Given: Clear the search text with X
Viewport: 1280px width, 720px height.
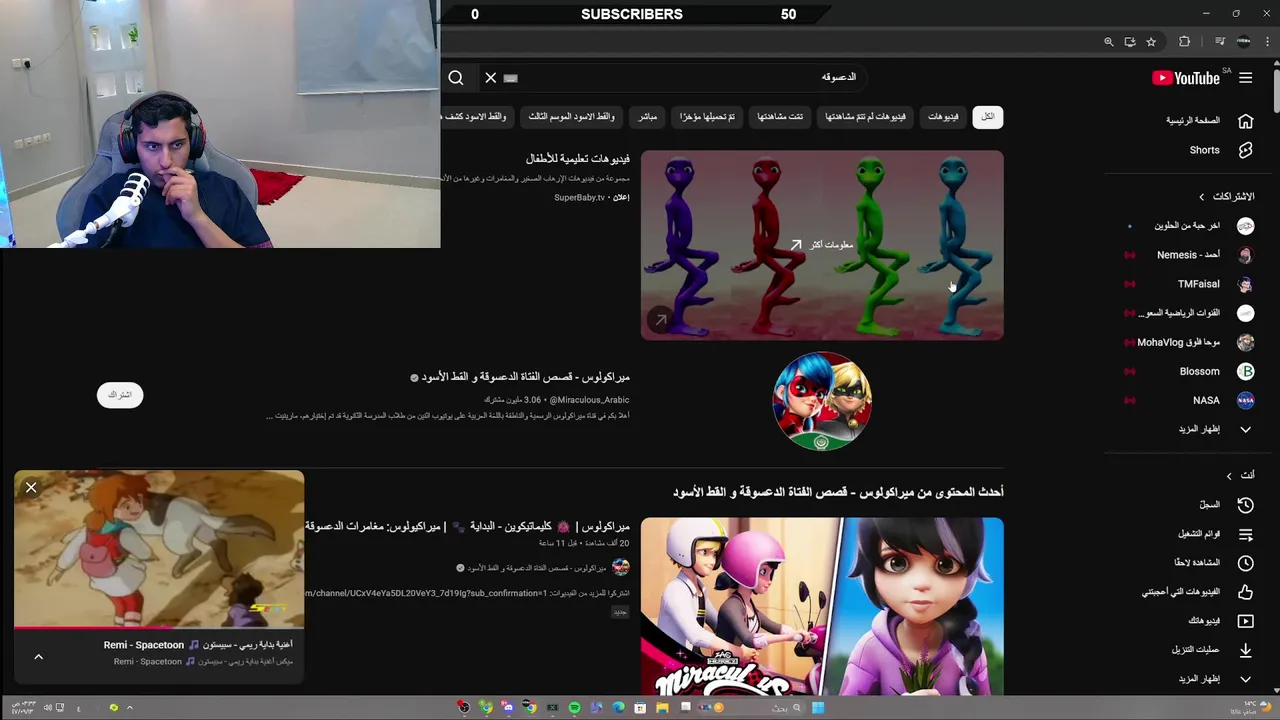Looking at the screenshot, I should click(491, 78).
